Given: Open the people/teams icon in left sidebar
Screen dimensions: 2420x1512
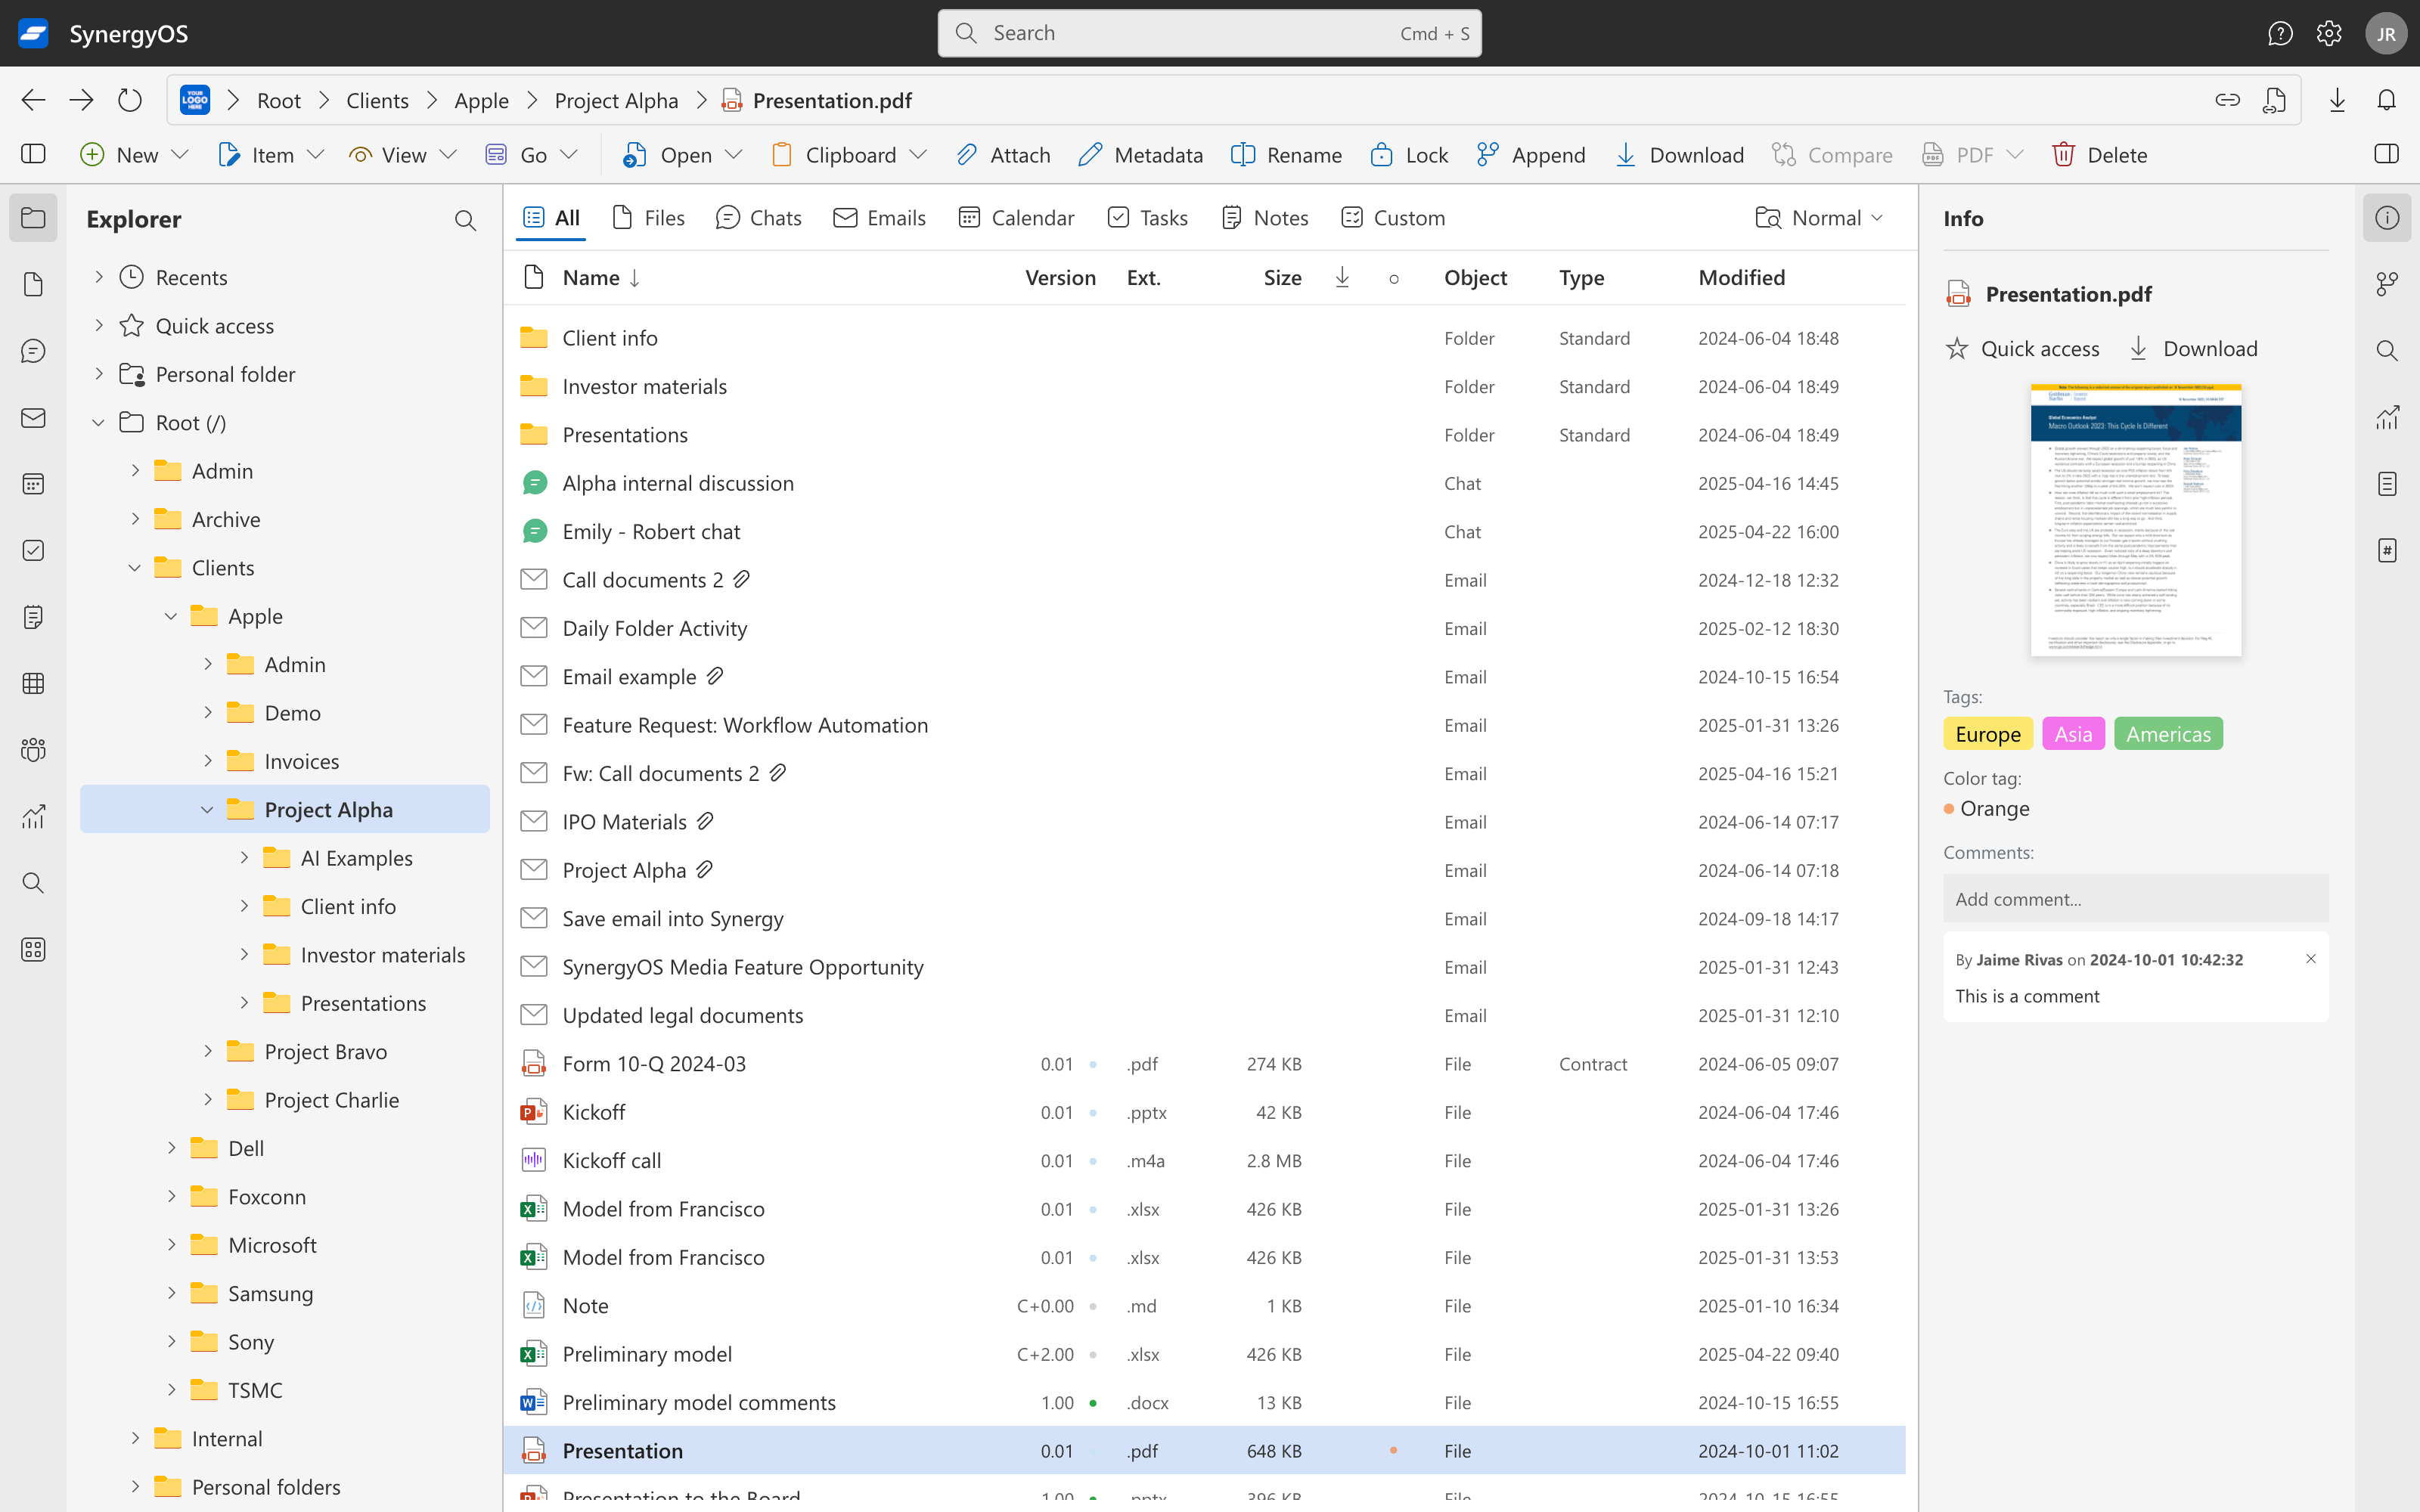Looking at the screenshot, I should [33, 750].
